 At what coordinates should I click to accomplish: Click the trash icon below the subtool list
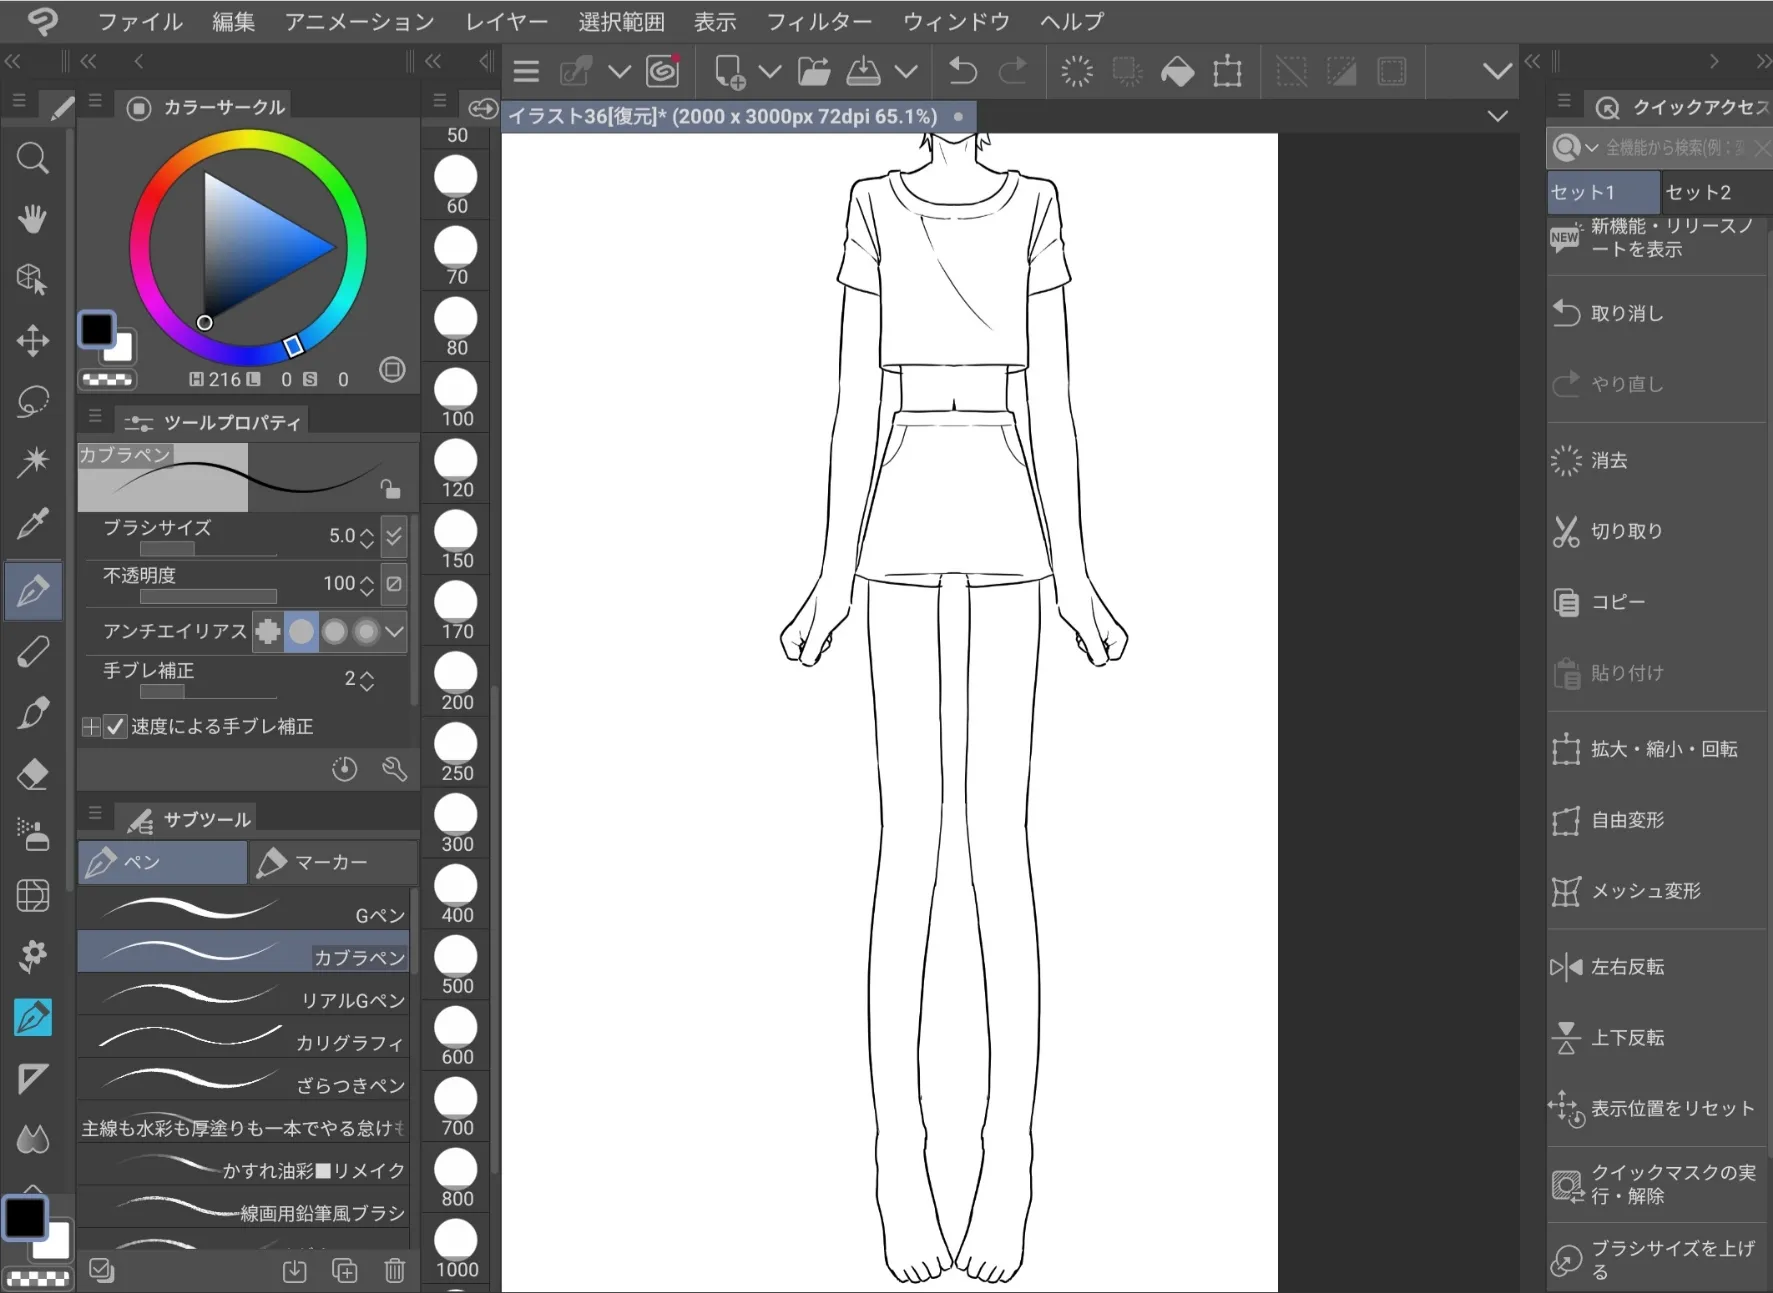[x=395, y=1270]
